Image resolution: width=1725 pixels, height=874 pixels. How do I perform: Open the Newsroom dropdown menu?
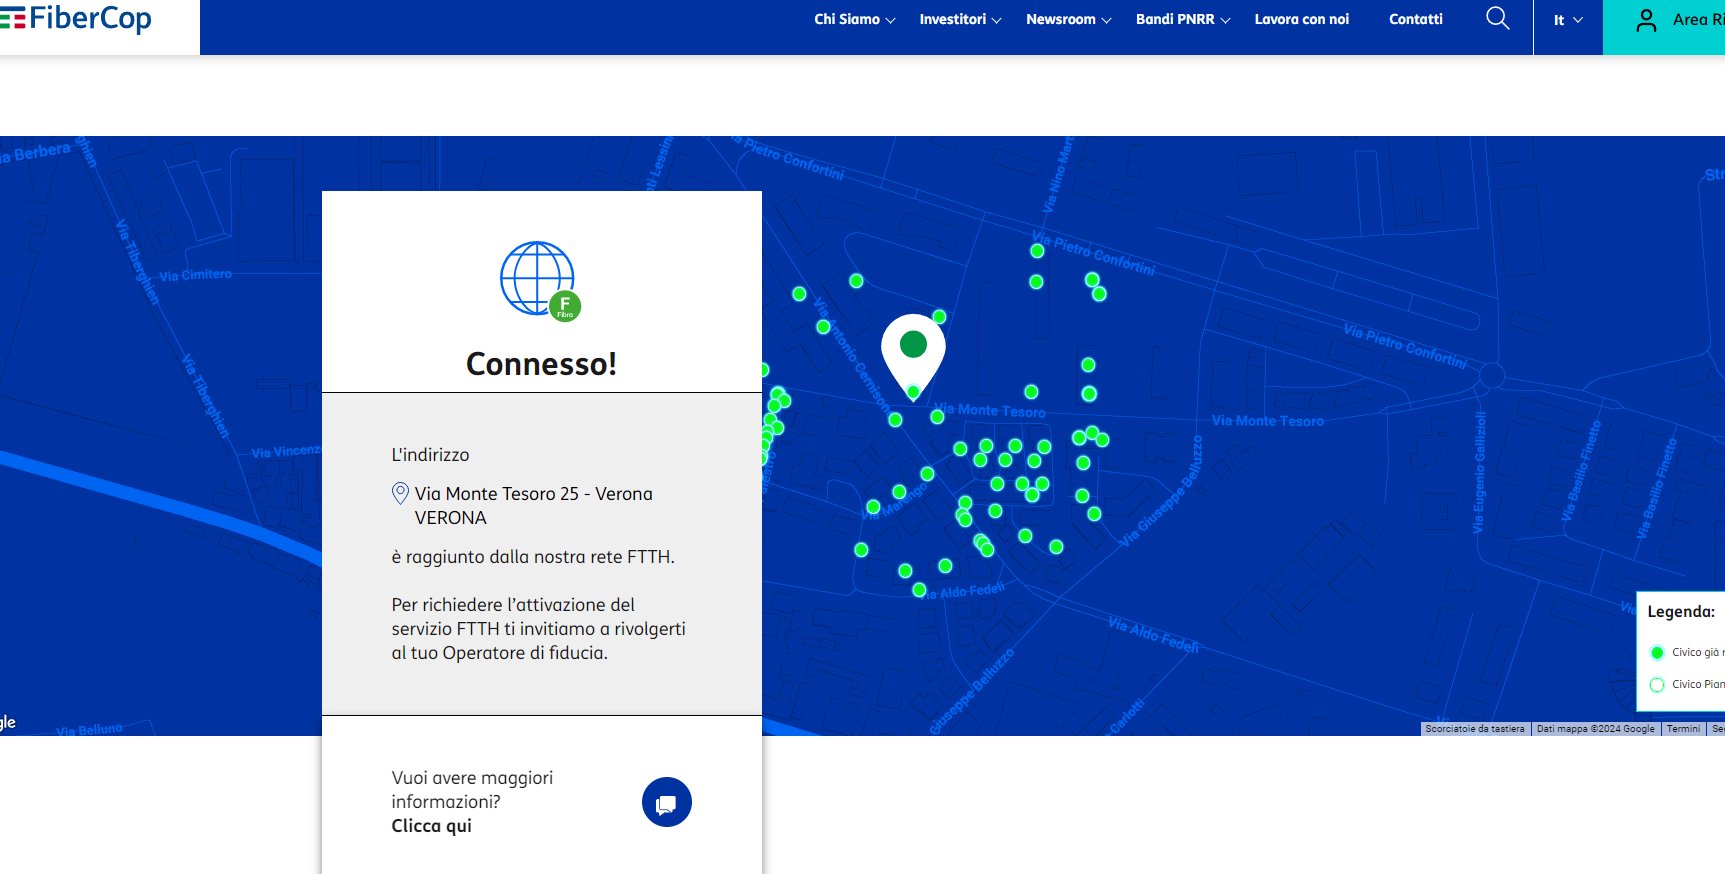click(1068, 19)
